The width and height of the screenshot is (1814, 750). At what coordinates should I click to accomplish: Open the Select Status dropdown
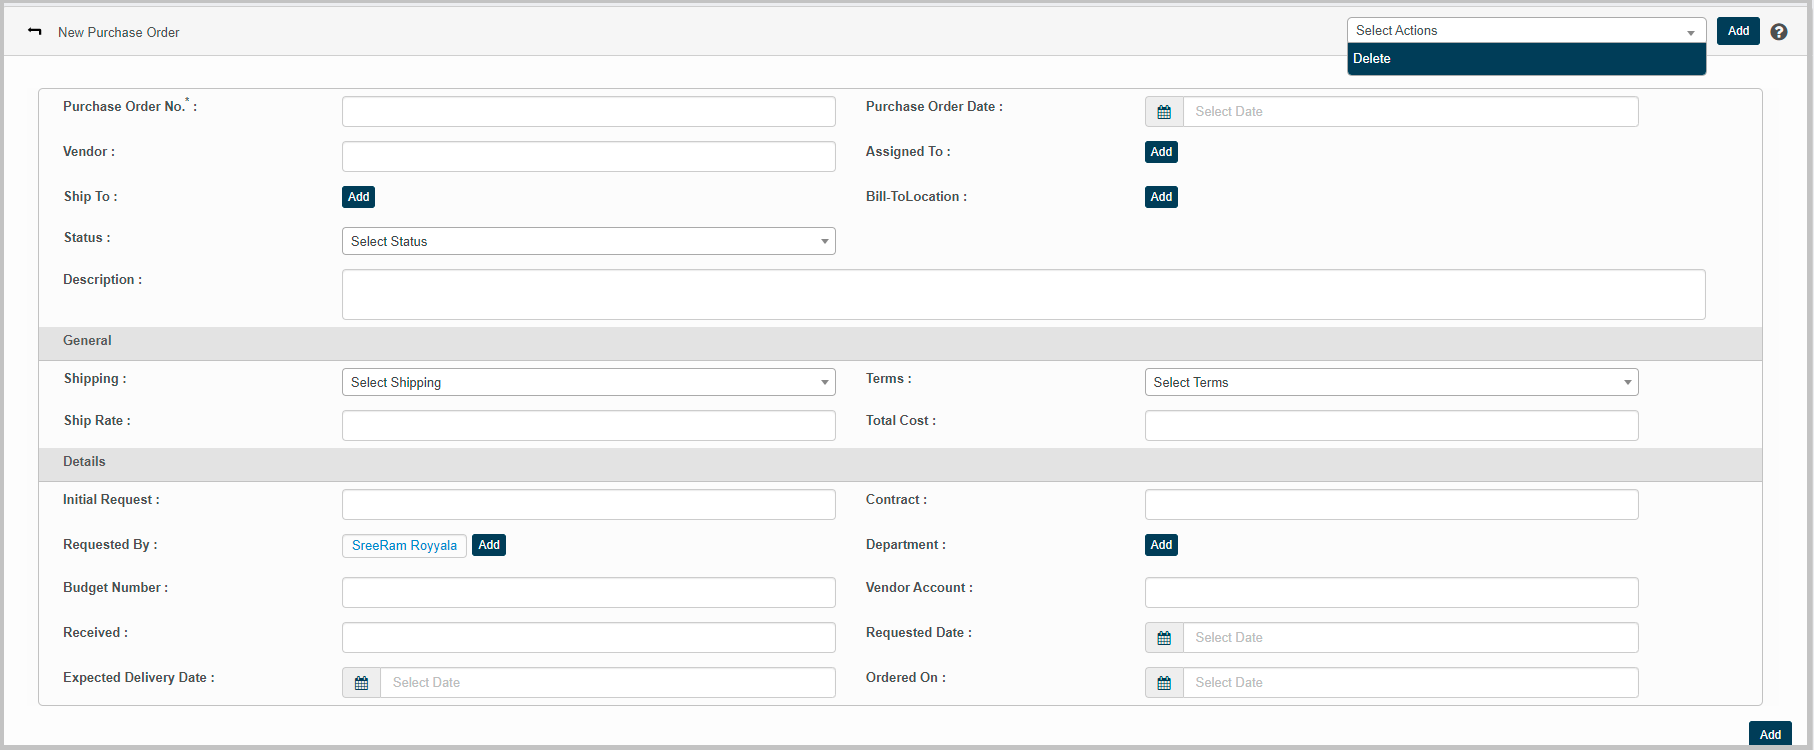tap(588, 242)
